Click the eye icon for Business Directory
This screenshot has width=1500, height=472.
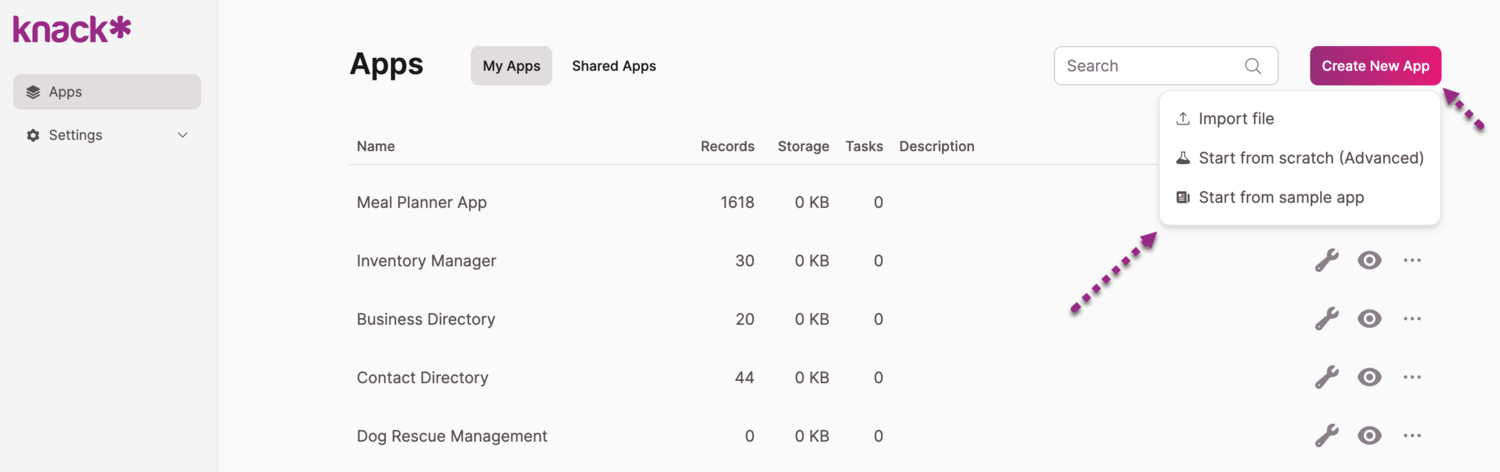(1369, 319)
